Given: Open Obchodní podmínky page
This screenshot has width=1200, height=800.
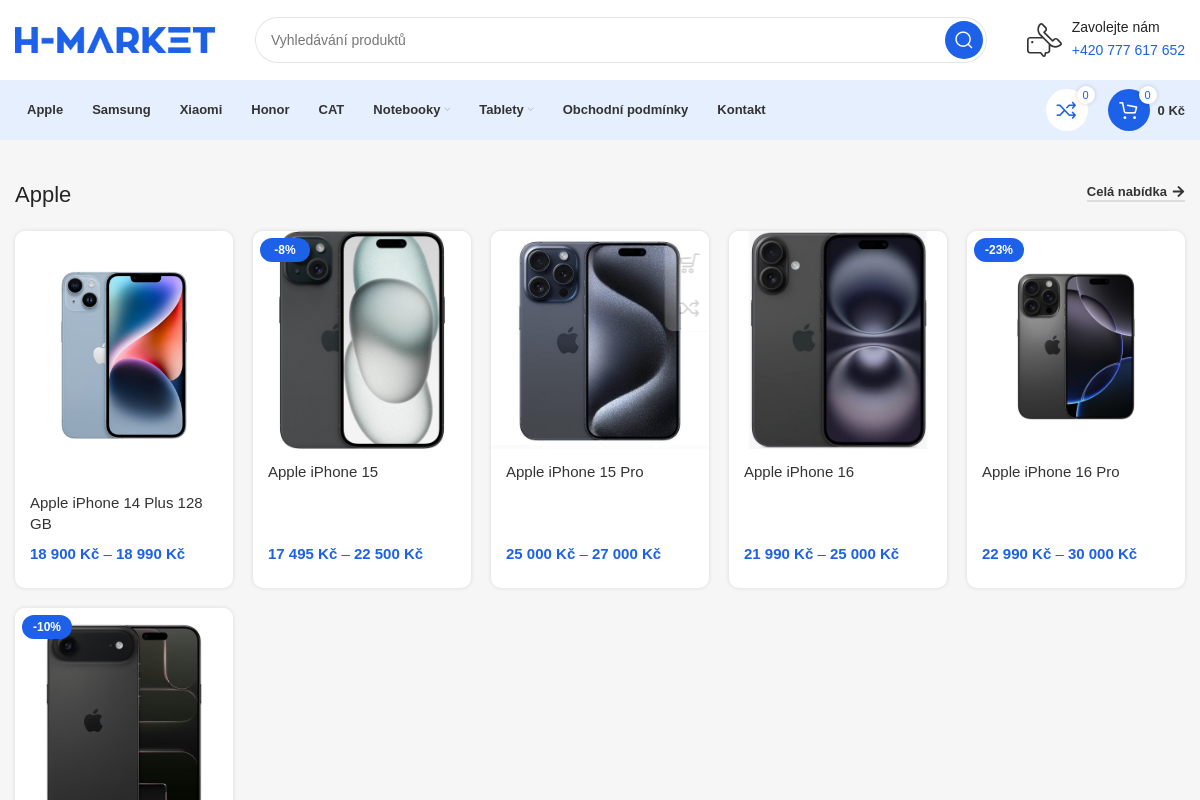Looking at the screenshot, I should pos(625,110).
